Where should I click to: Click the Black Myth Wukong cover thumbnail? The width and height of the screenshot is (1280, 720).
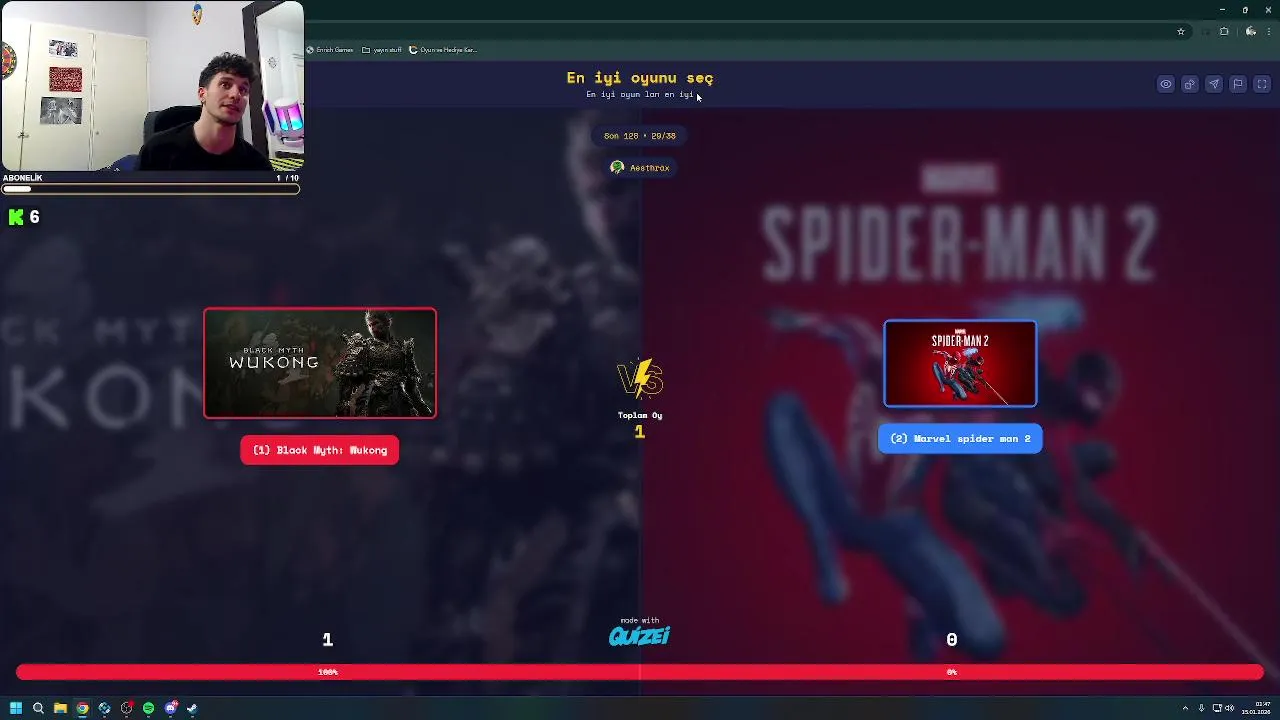point(320,363)
